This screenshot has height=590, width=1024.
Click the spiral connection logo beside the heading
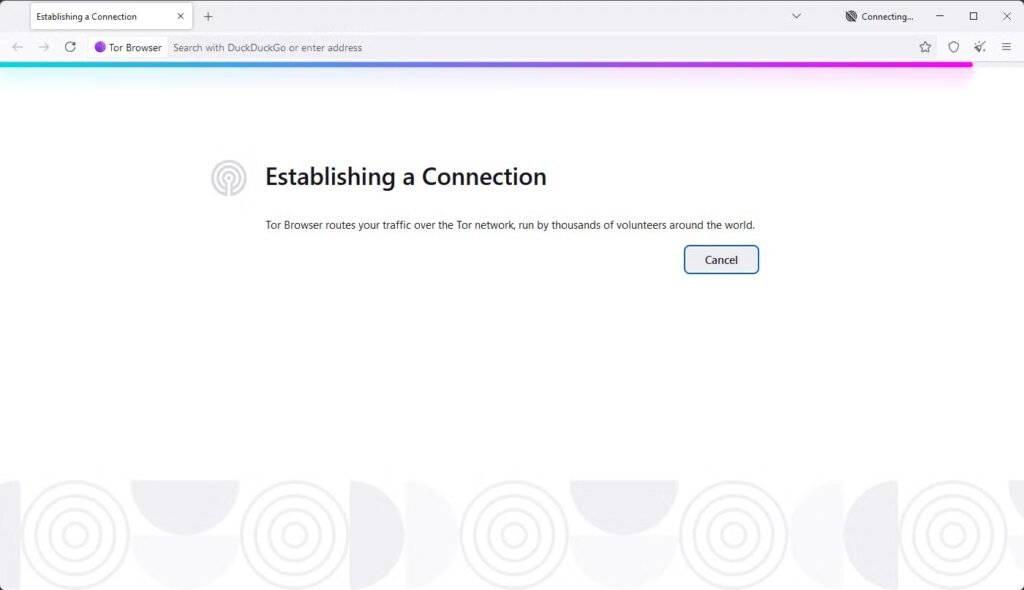(x=228, y=177)
